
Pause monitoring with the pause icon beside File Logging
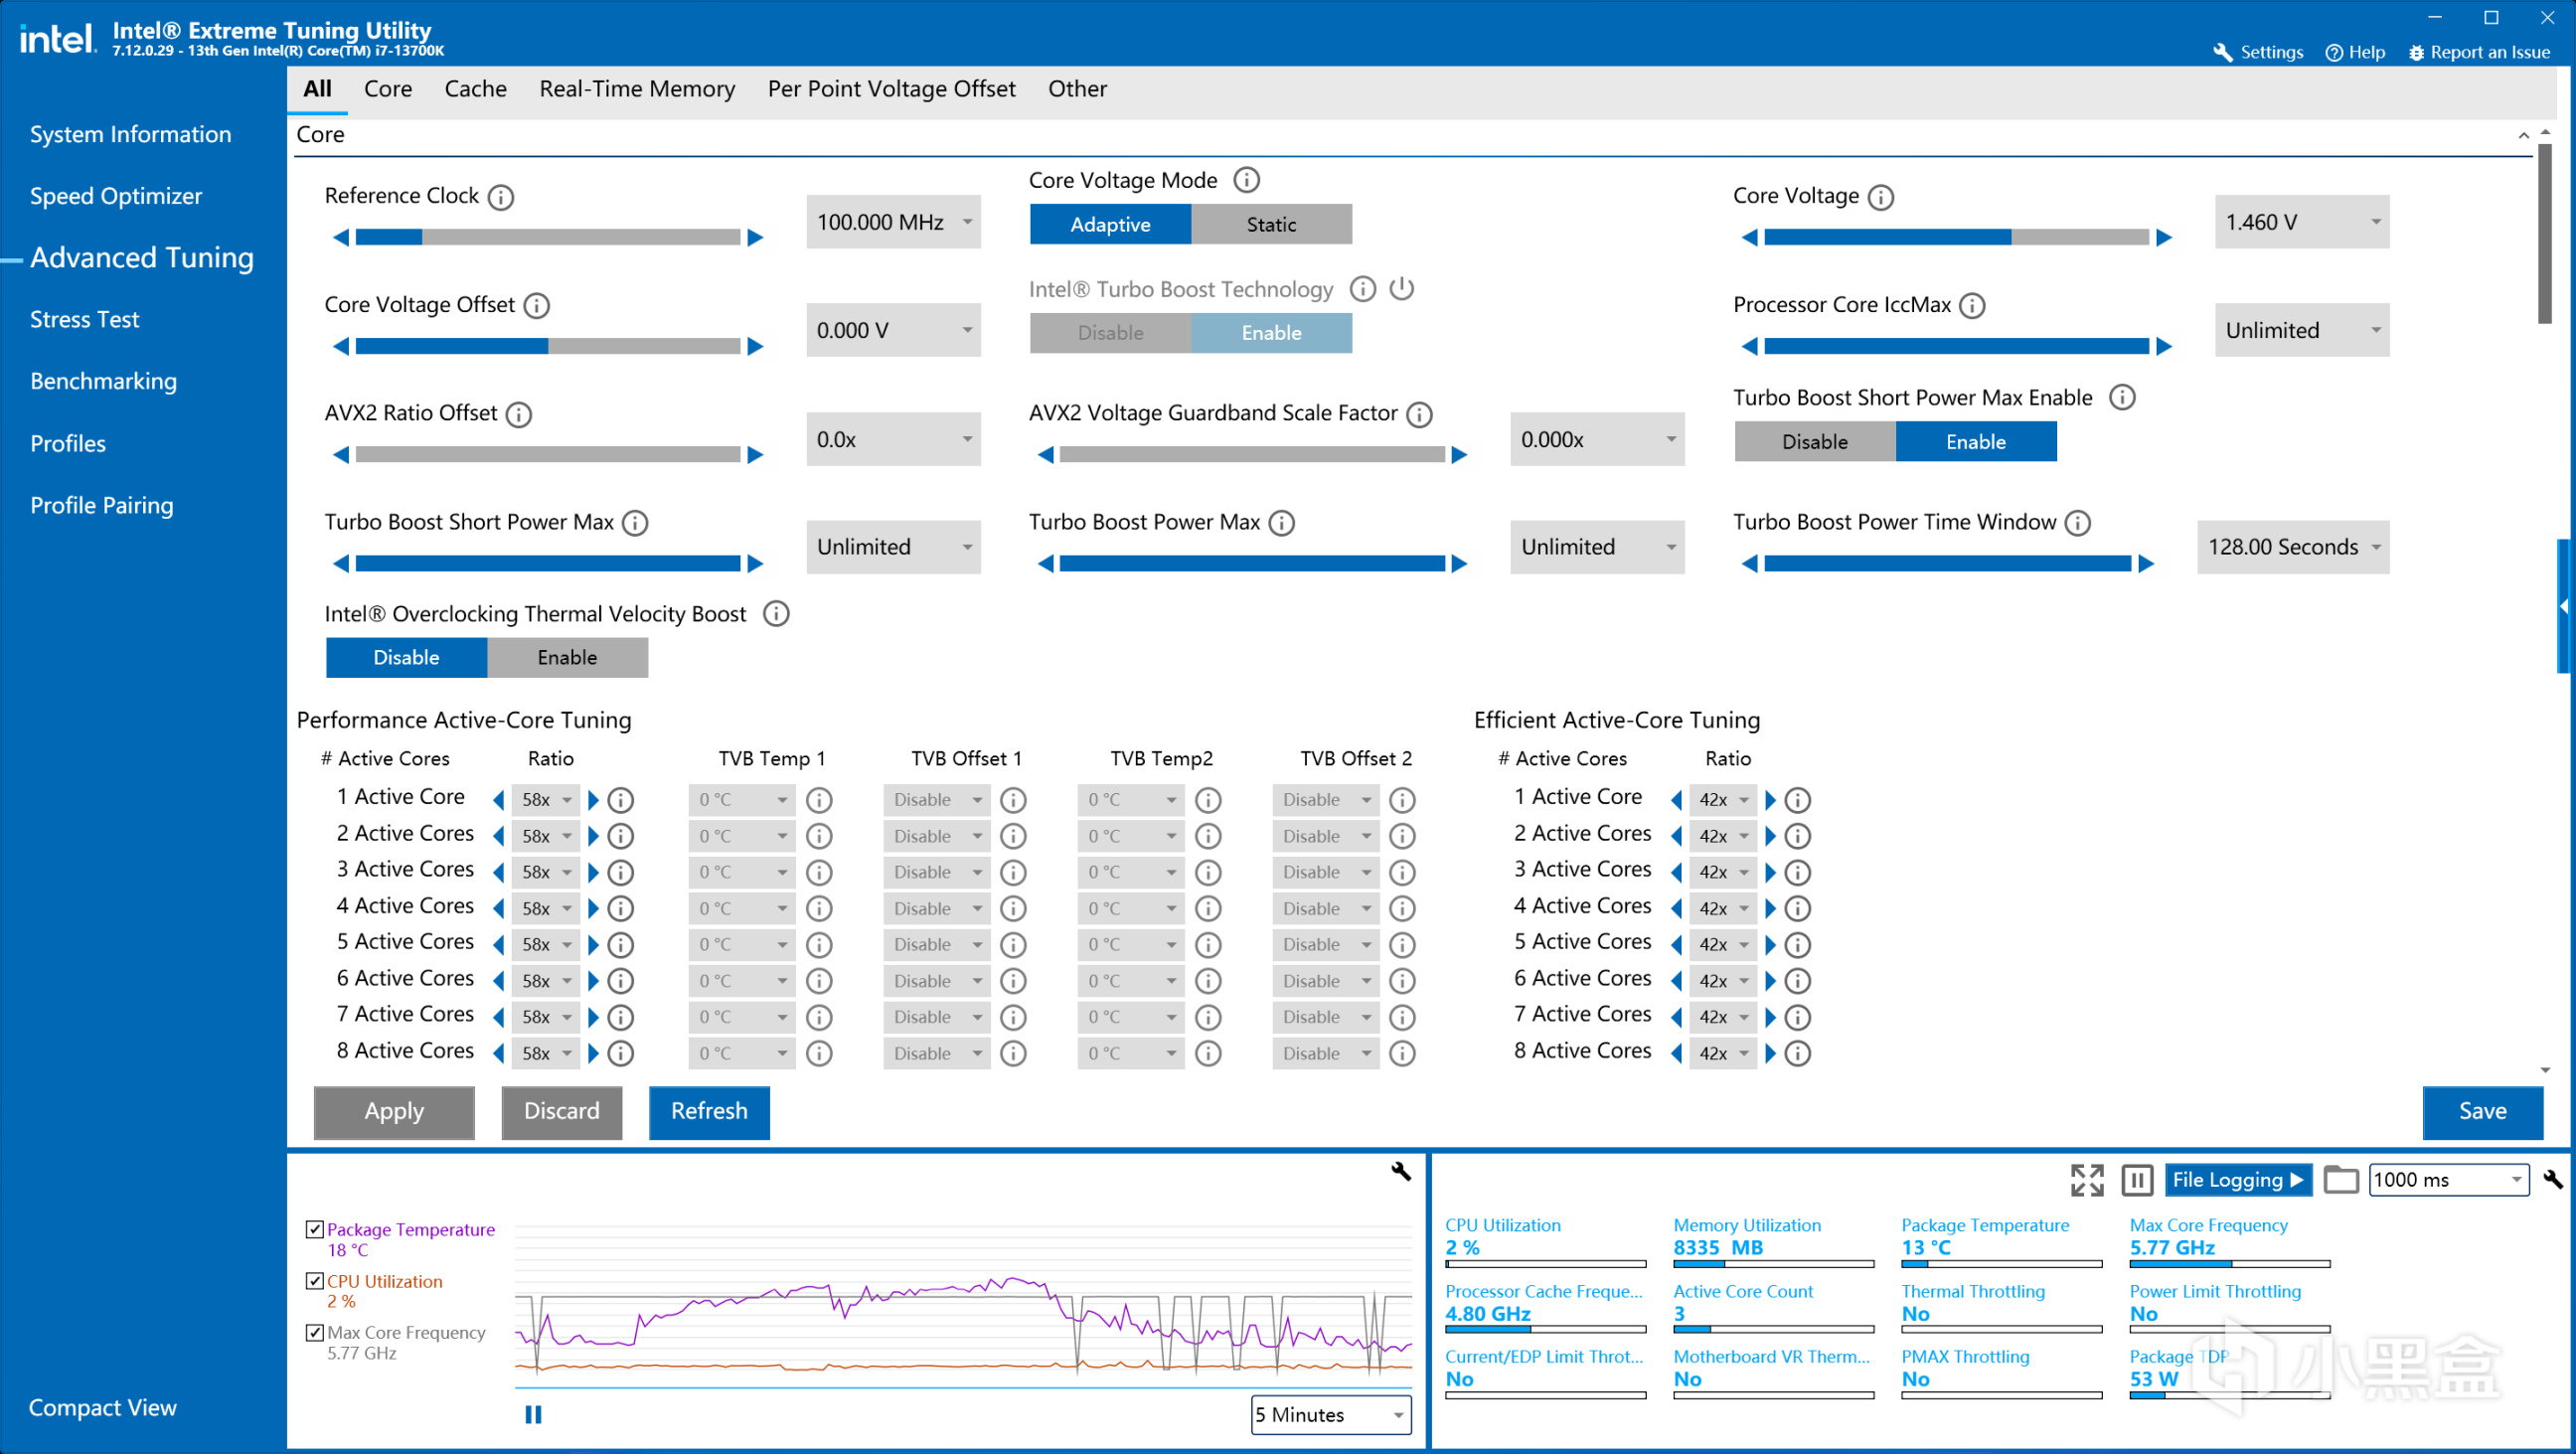2136,1180
